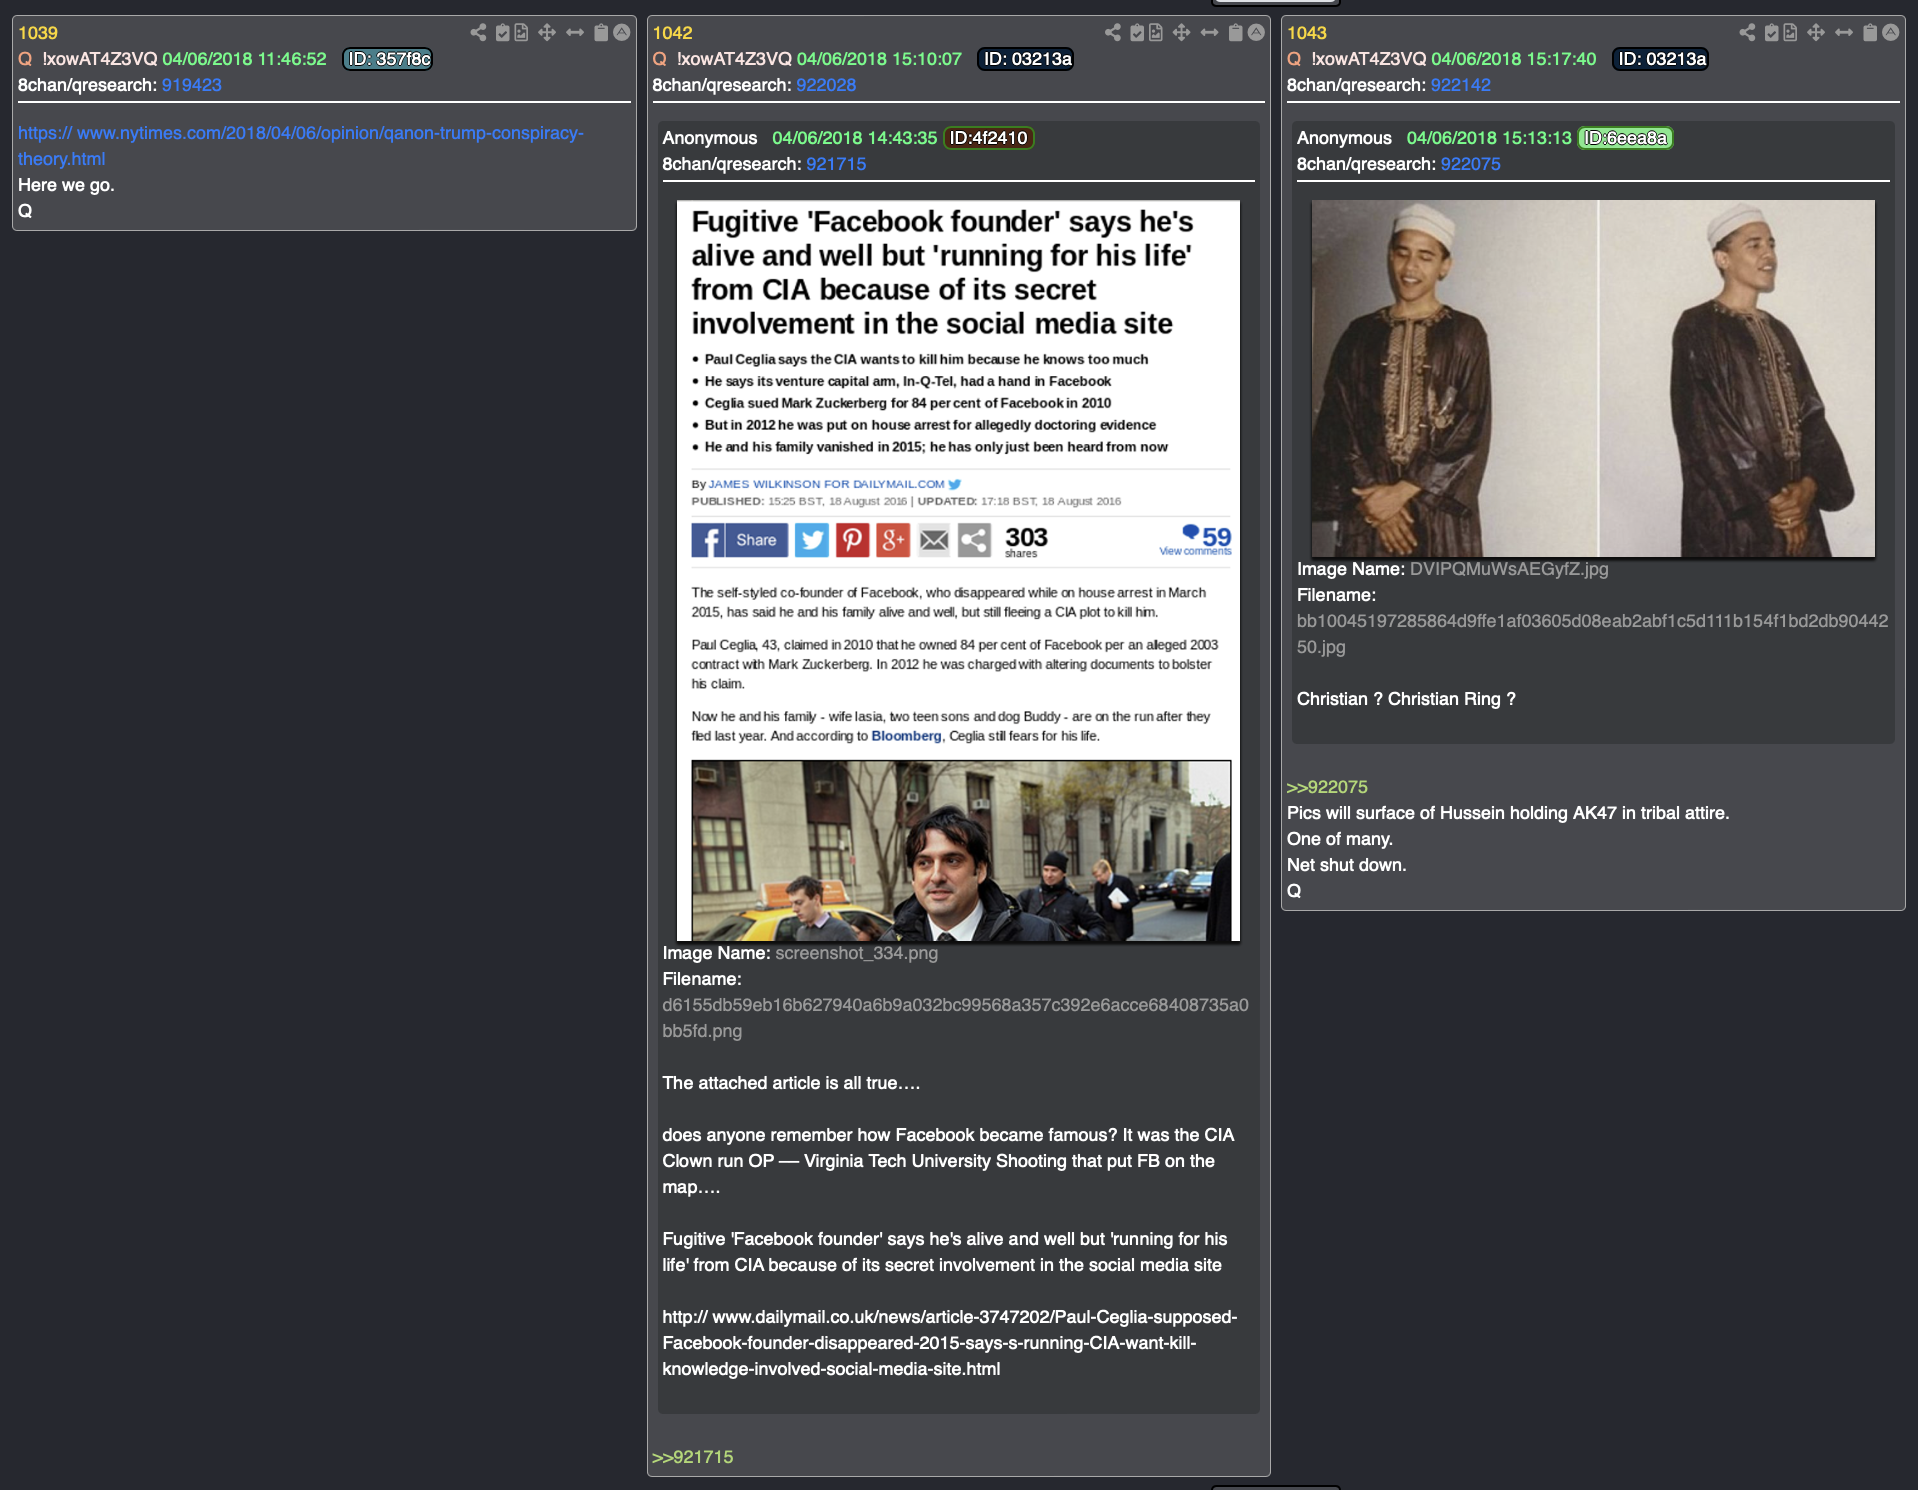1918x1490 pixels.
Task: Open the Facebook founder article screenshot image
Action: click(x=958, y=570)
